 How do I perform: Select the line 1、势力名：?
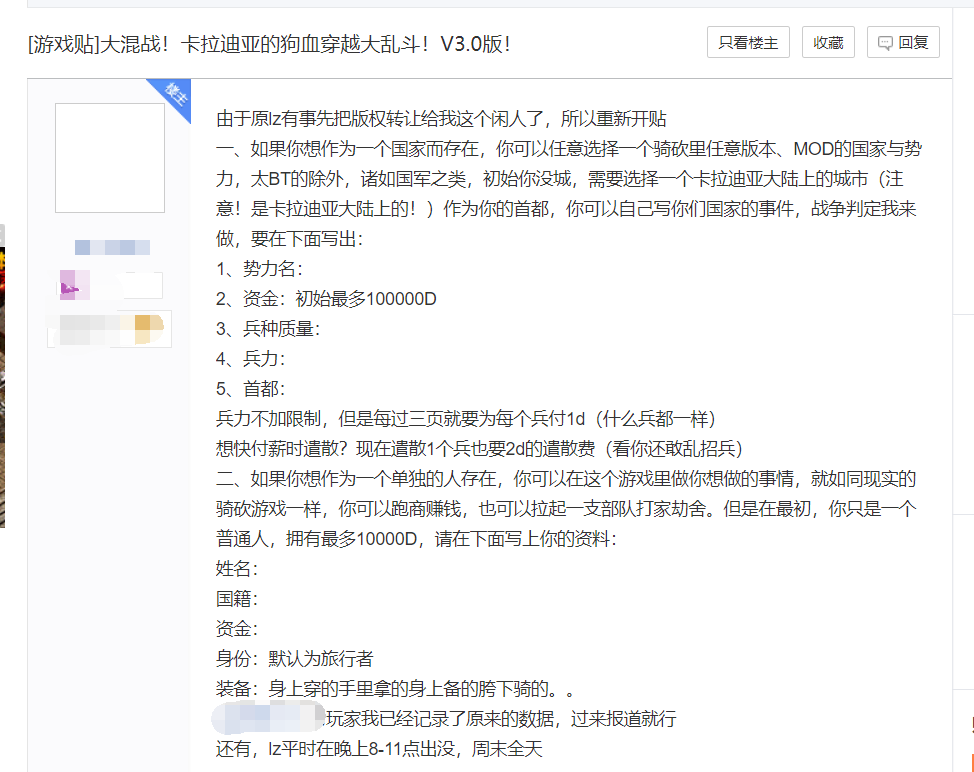260,269
